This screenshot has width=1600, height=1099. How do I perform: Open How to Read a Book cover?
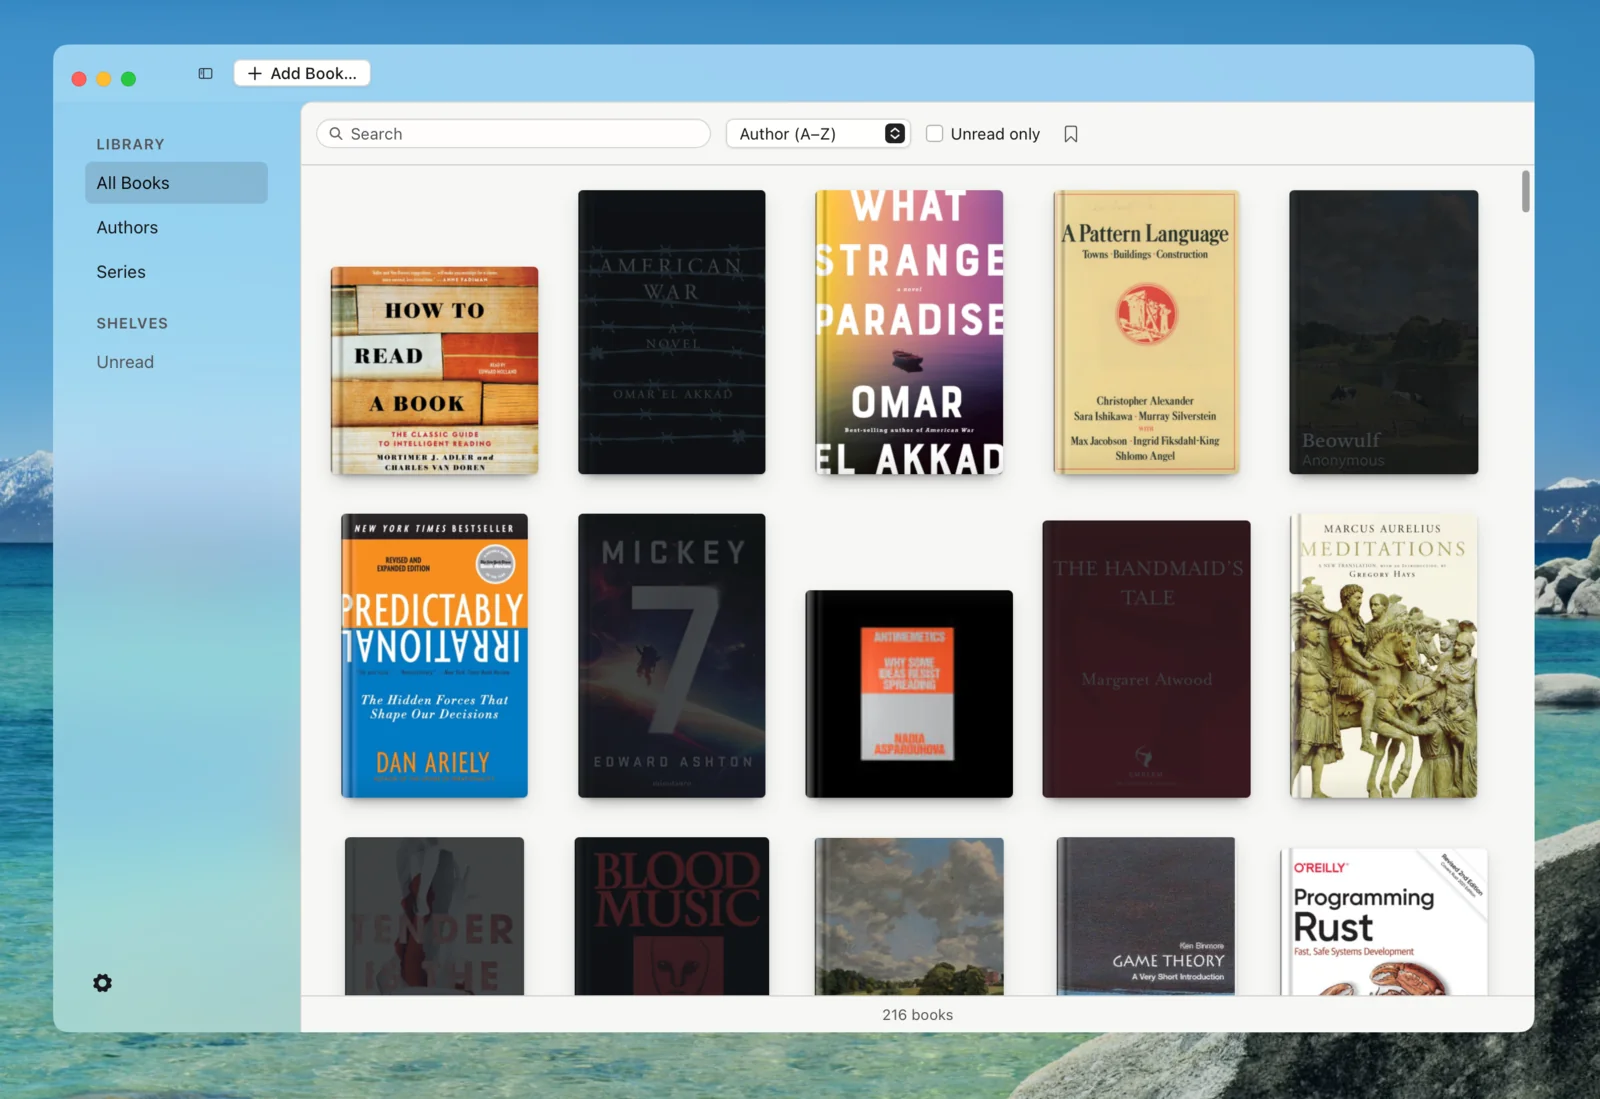point(435,370)
